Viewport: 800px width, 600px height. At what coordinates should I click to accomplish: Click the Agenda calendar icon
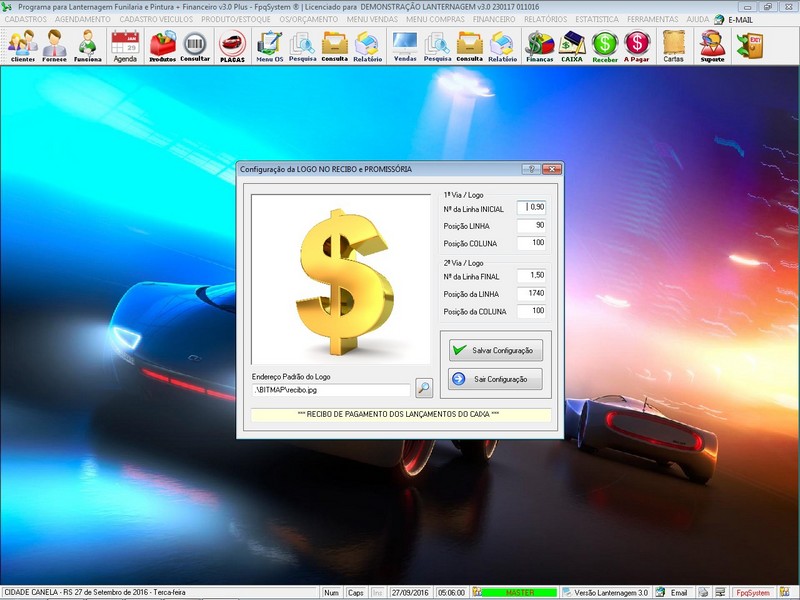click(x=125, y=45)
